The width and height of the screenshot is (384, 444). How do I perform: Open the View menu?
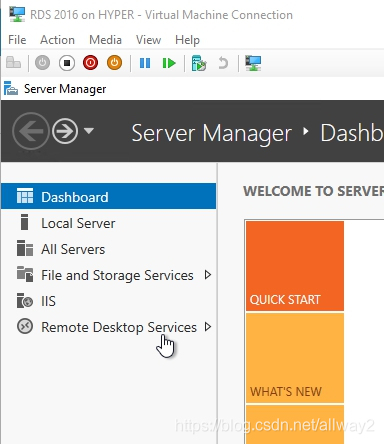[x=148, y=40]
